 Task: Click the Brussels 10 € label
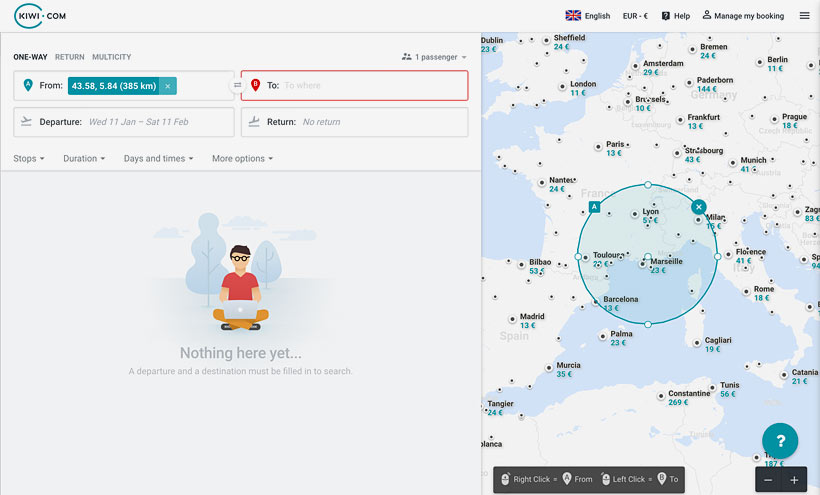click(x=650, y=103)
